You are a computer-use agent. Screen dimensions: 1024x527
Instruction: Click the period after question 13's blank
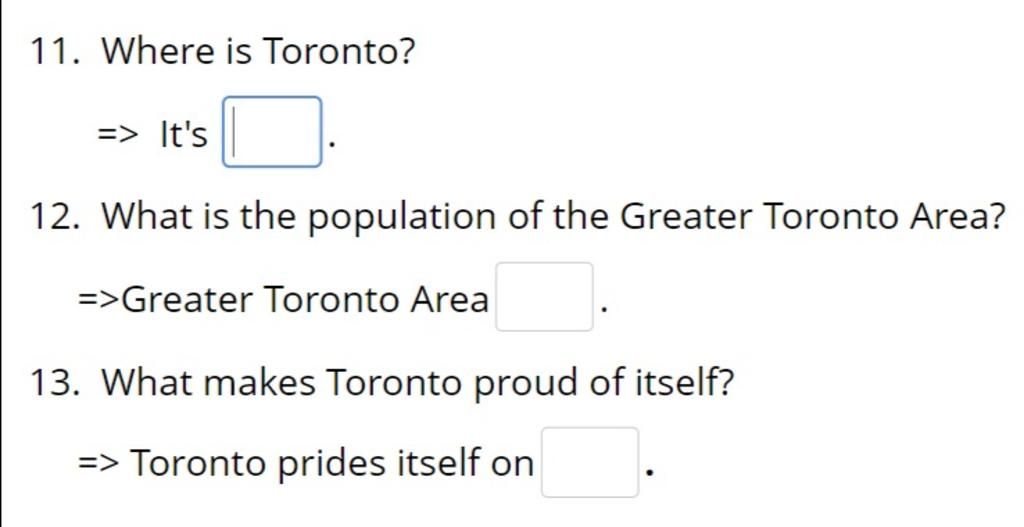point(648,475)
